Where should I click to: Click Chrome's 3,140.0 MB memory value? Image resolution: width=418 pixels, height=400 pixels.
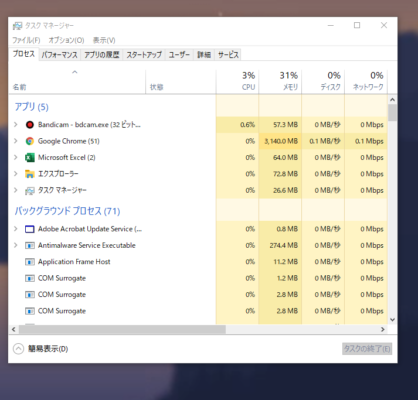pyautogui.click(x=281, y=141)
